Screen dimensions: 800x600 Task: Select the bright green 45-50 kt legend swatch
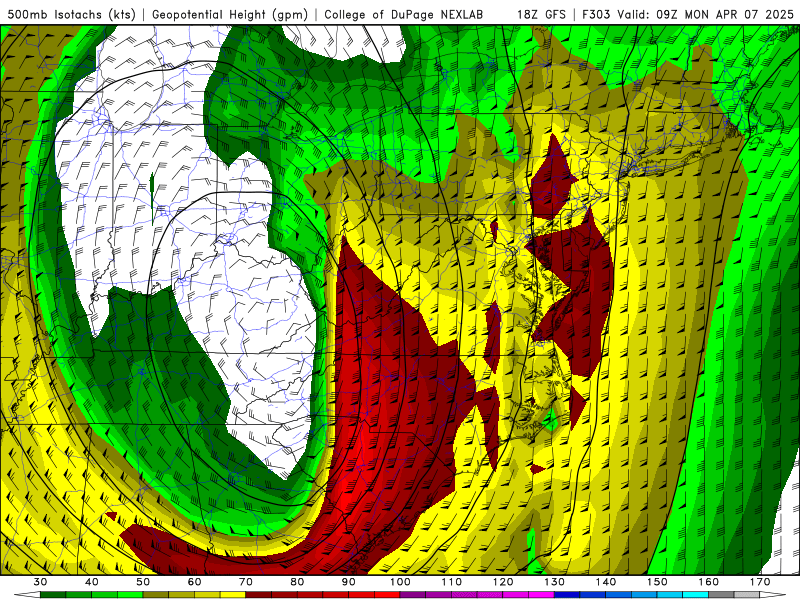(130, 595)
